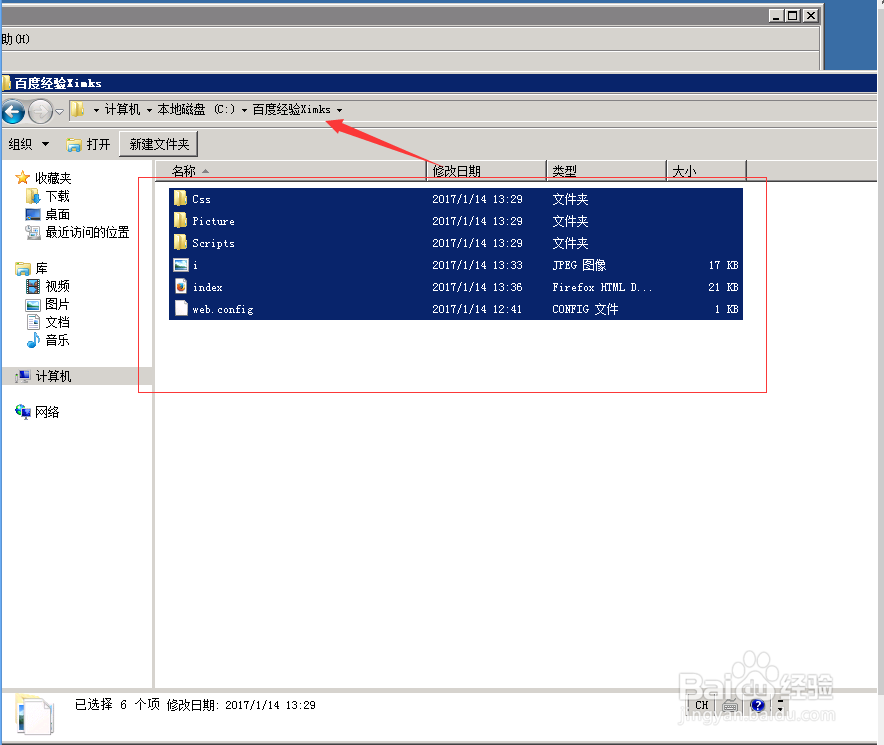Click the back navigation arrow
884x745 pixels.
[x=13, y=112]
